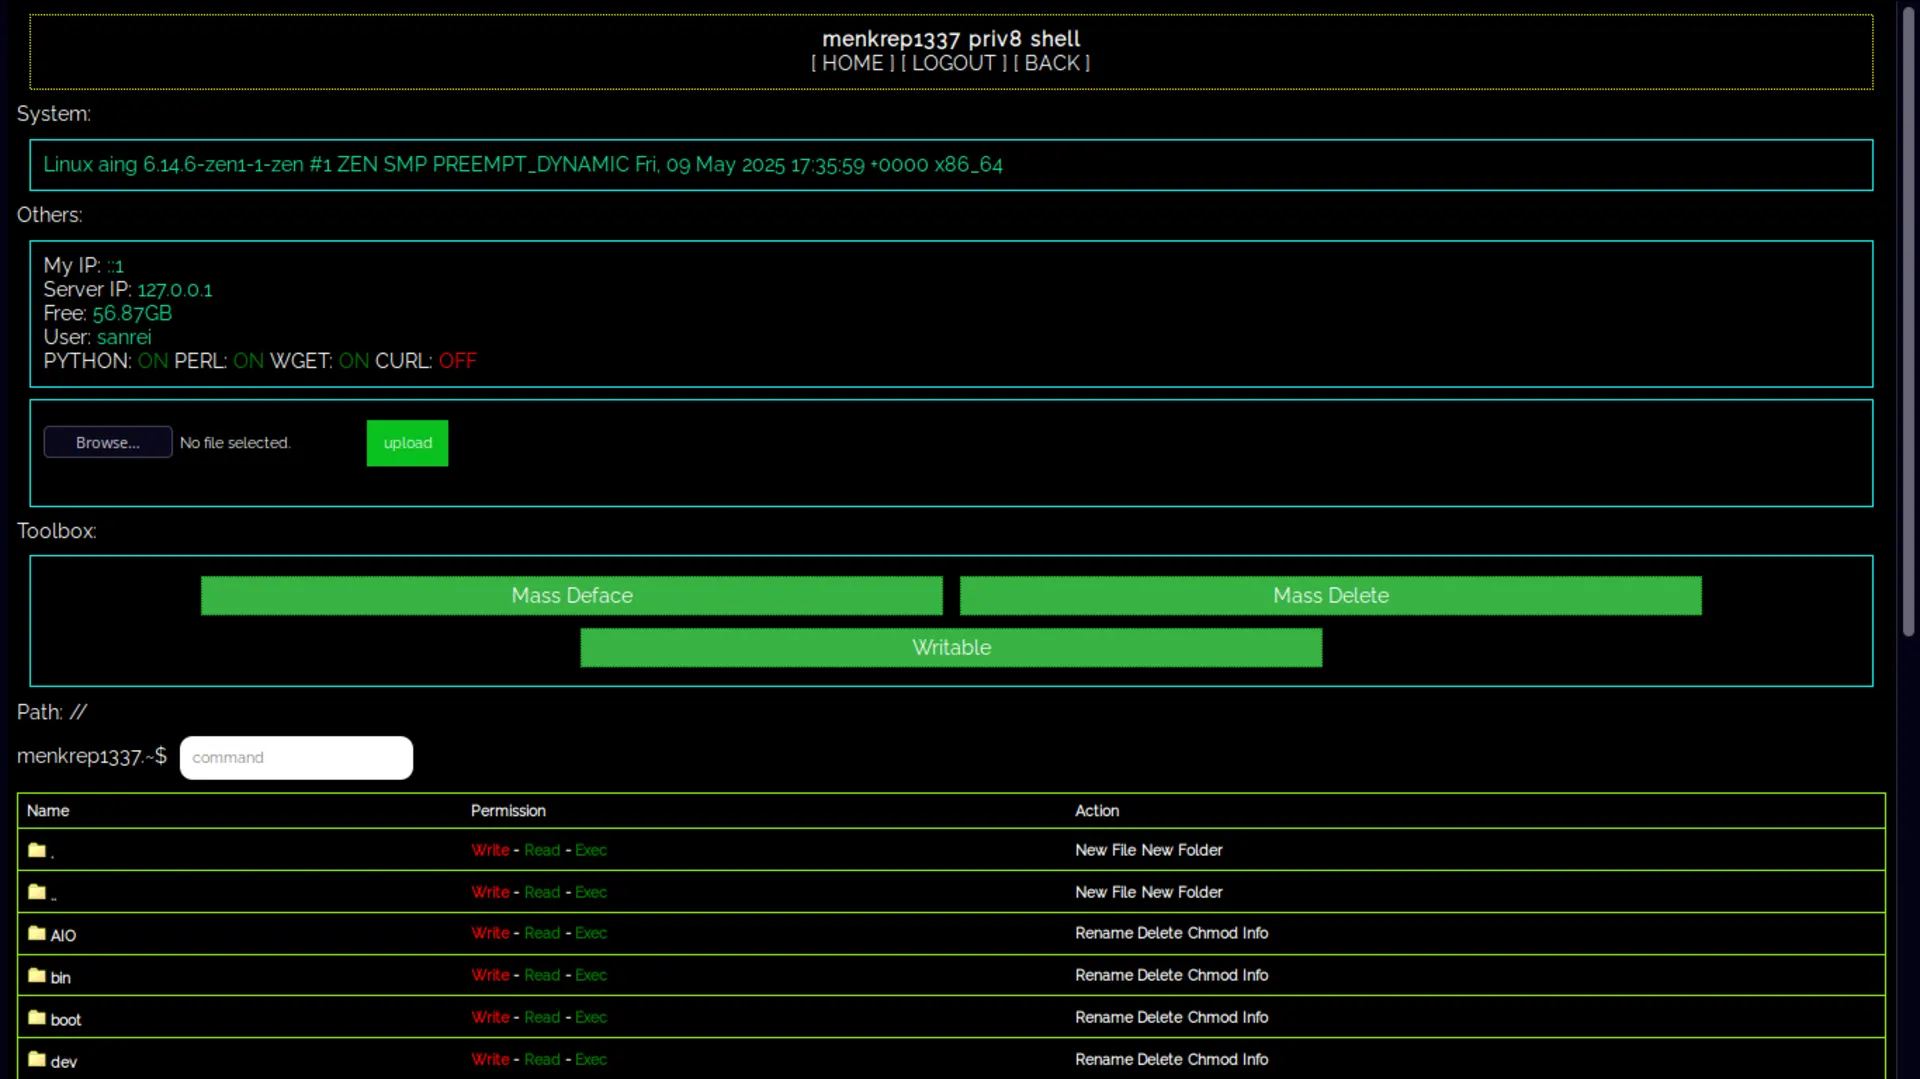Click New File in the double-dot row
1920x1079 pixels.
(x=1106, y=892)
